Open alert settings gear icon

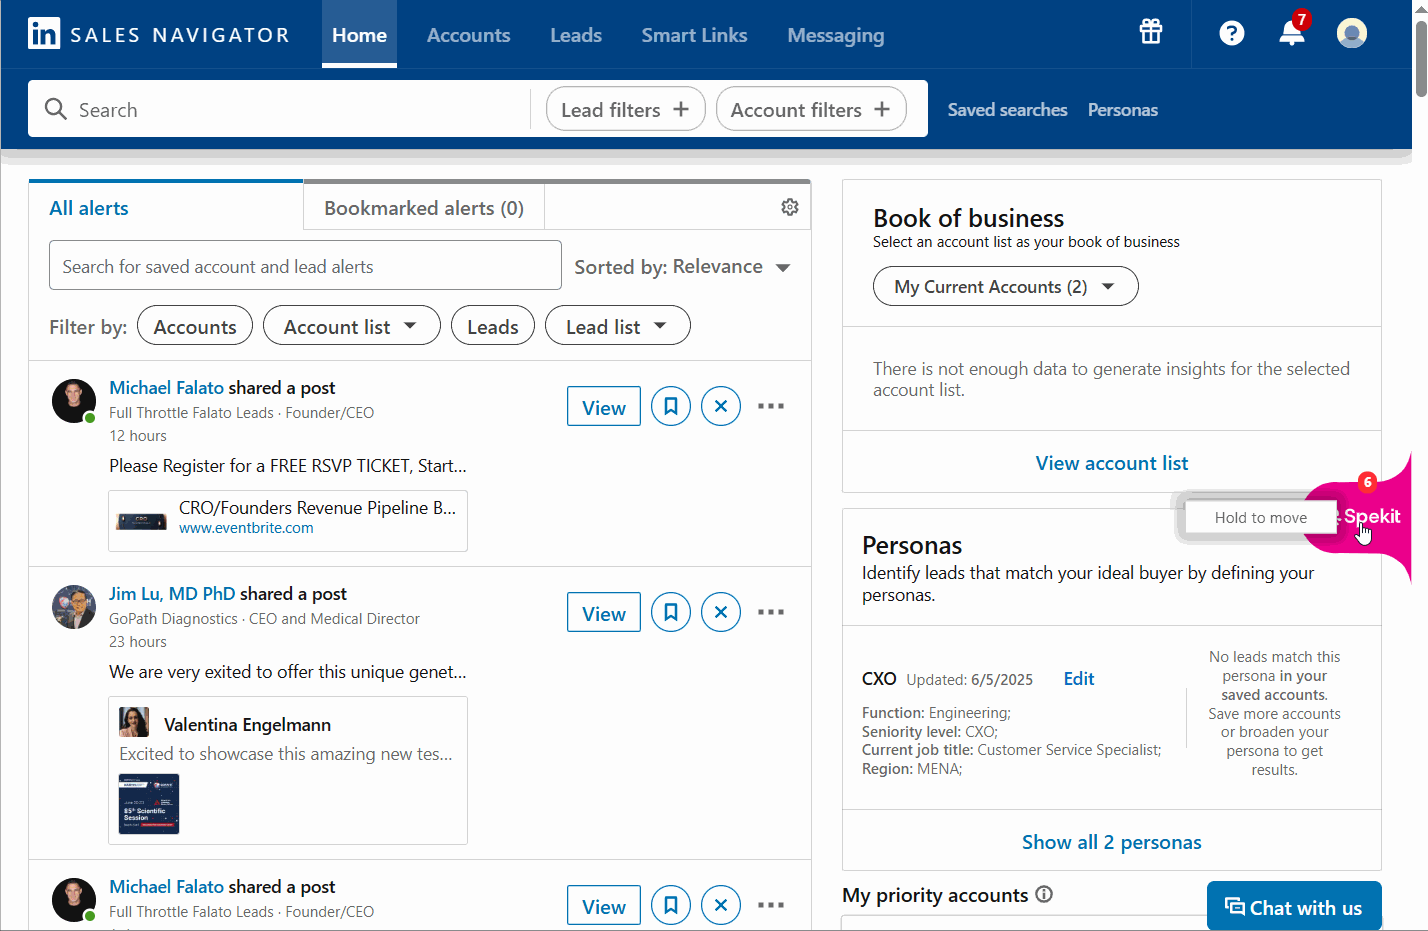pyautogui.click(x=790, y=207)
